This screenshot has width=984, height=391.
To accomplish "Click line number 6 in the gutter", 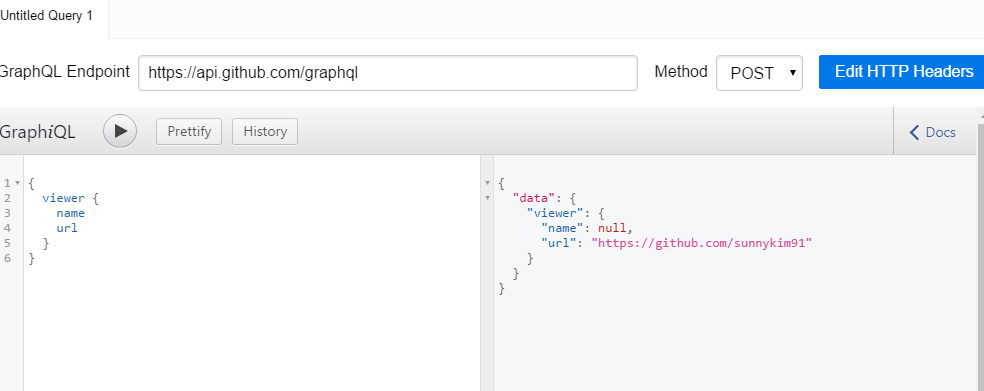I will pos(7,258).
